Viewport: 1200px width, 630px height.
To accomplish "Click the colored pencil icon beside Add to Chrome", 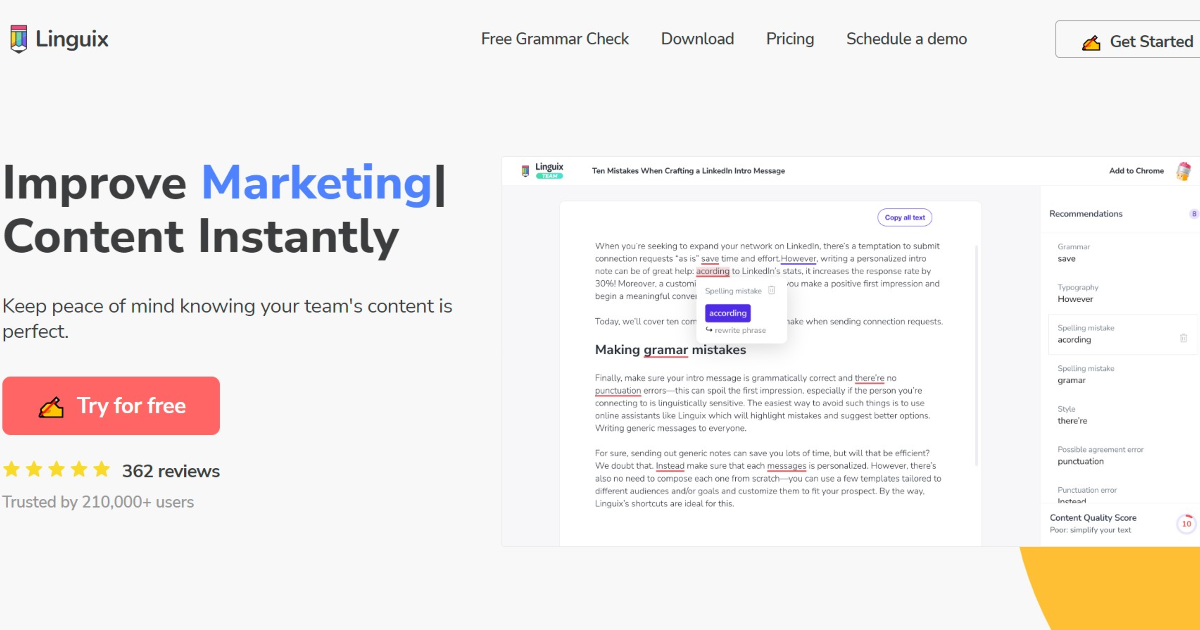I will click(x=1184, y=170).
